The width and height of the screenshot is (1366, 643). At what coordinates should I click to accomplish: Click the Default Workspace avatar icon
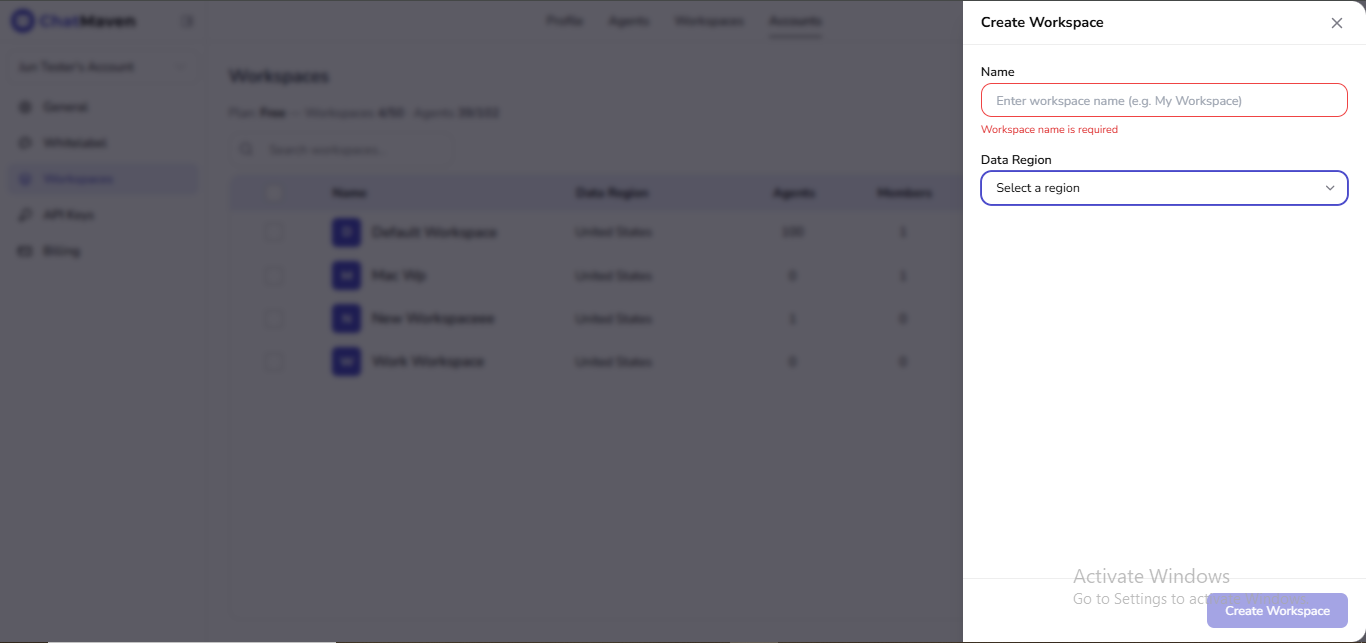(x=345, y=231)
